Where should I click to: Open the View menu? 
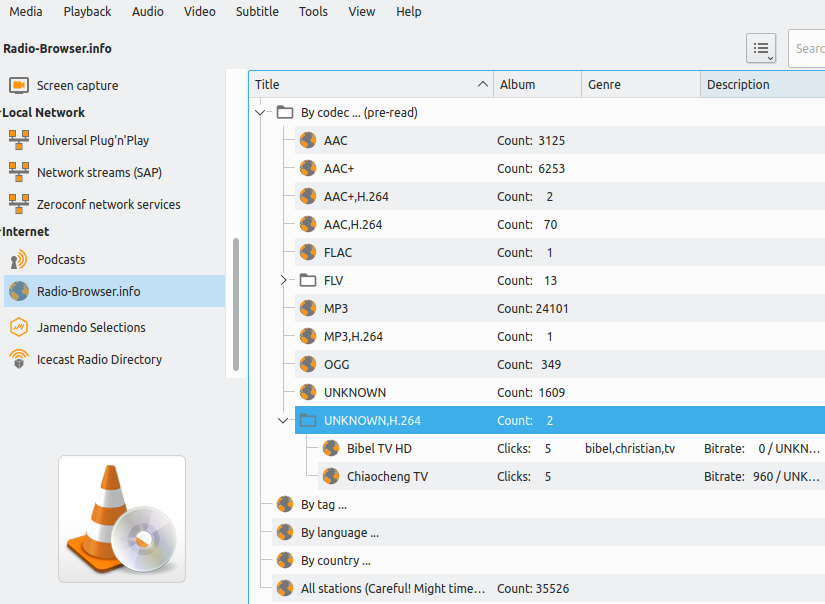click(361, 12)
